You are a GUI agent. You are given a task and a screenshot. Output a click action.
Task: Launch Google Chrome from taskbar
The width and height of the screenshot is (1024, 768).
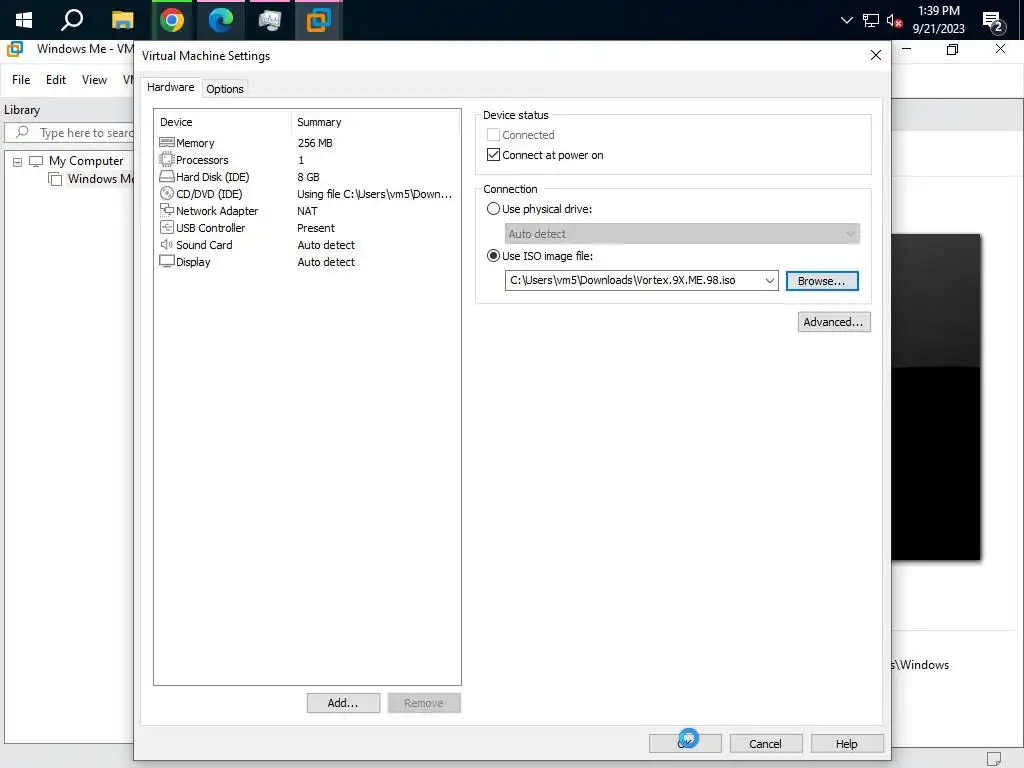[172, 20]
